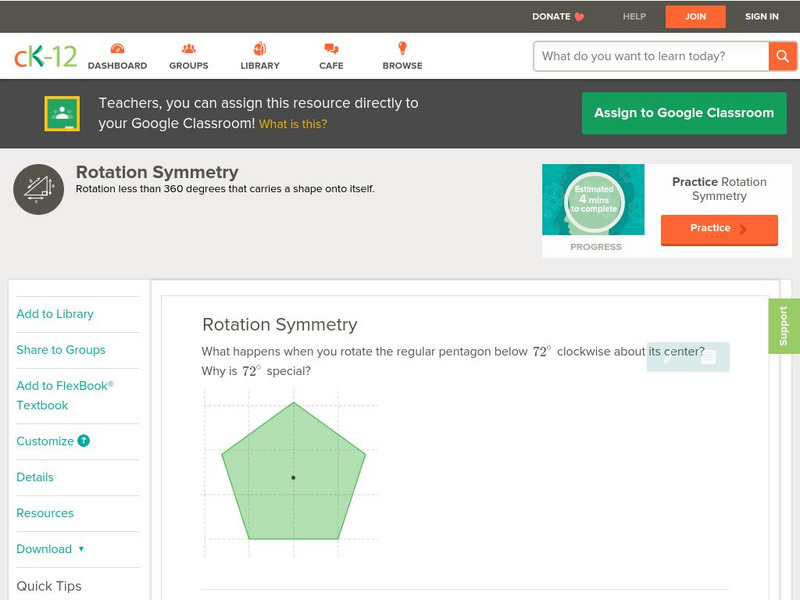Click the GROUPS menu label

(189, 66)
